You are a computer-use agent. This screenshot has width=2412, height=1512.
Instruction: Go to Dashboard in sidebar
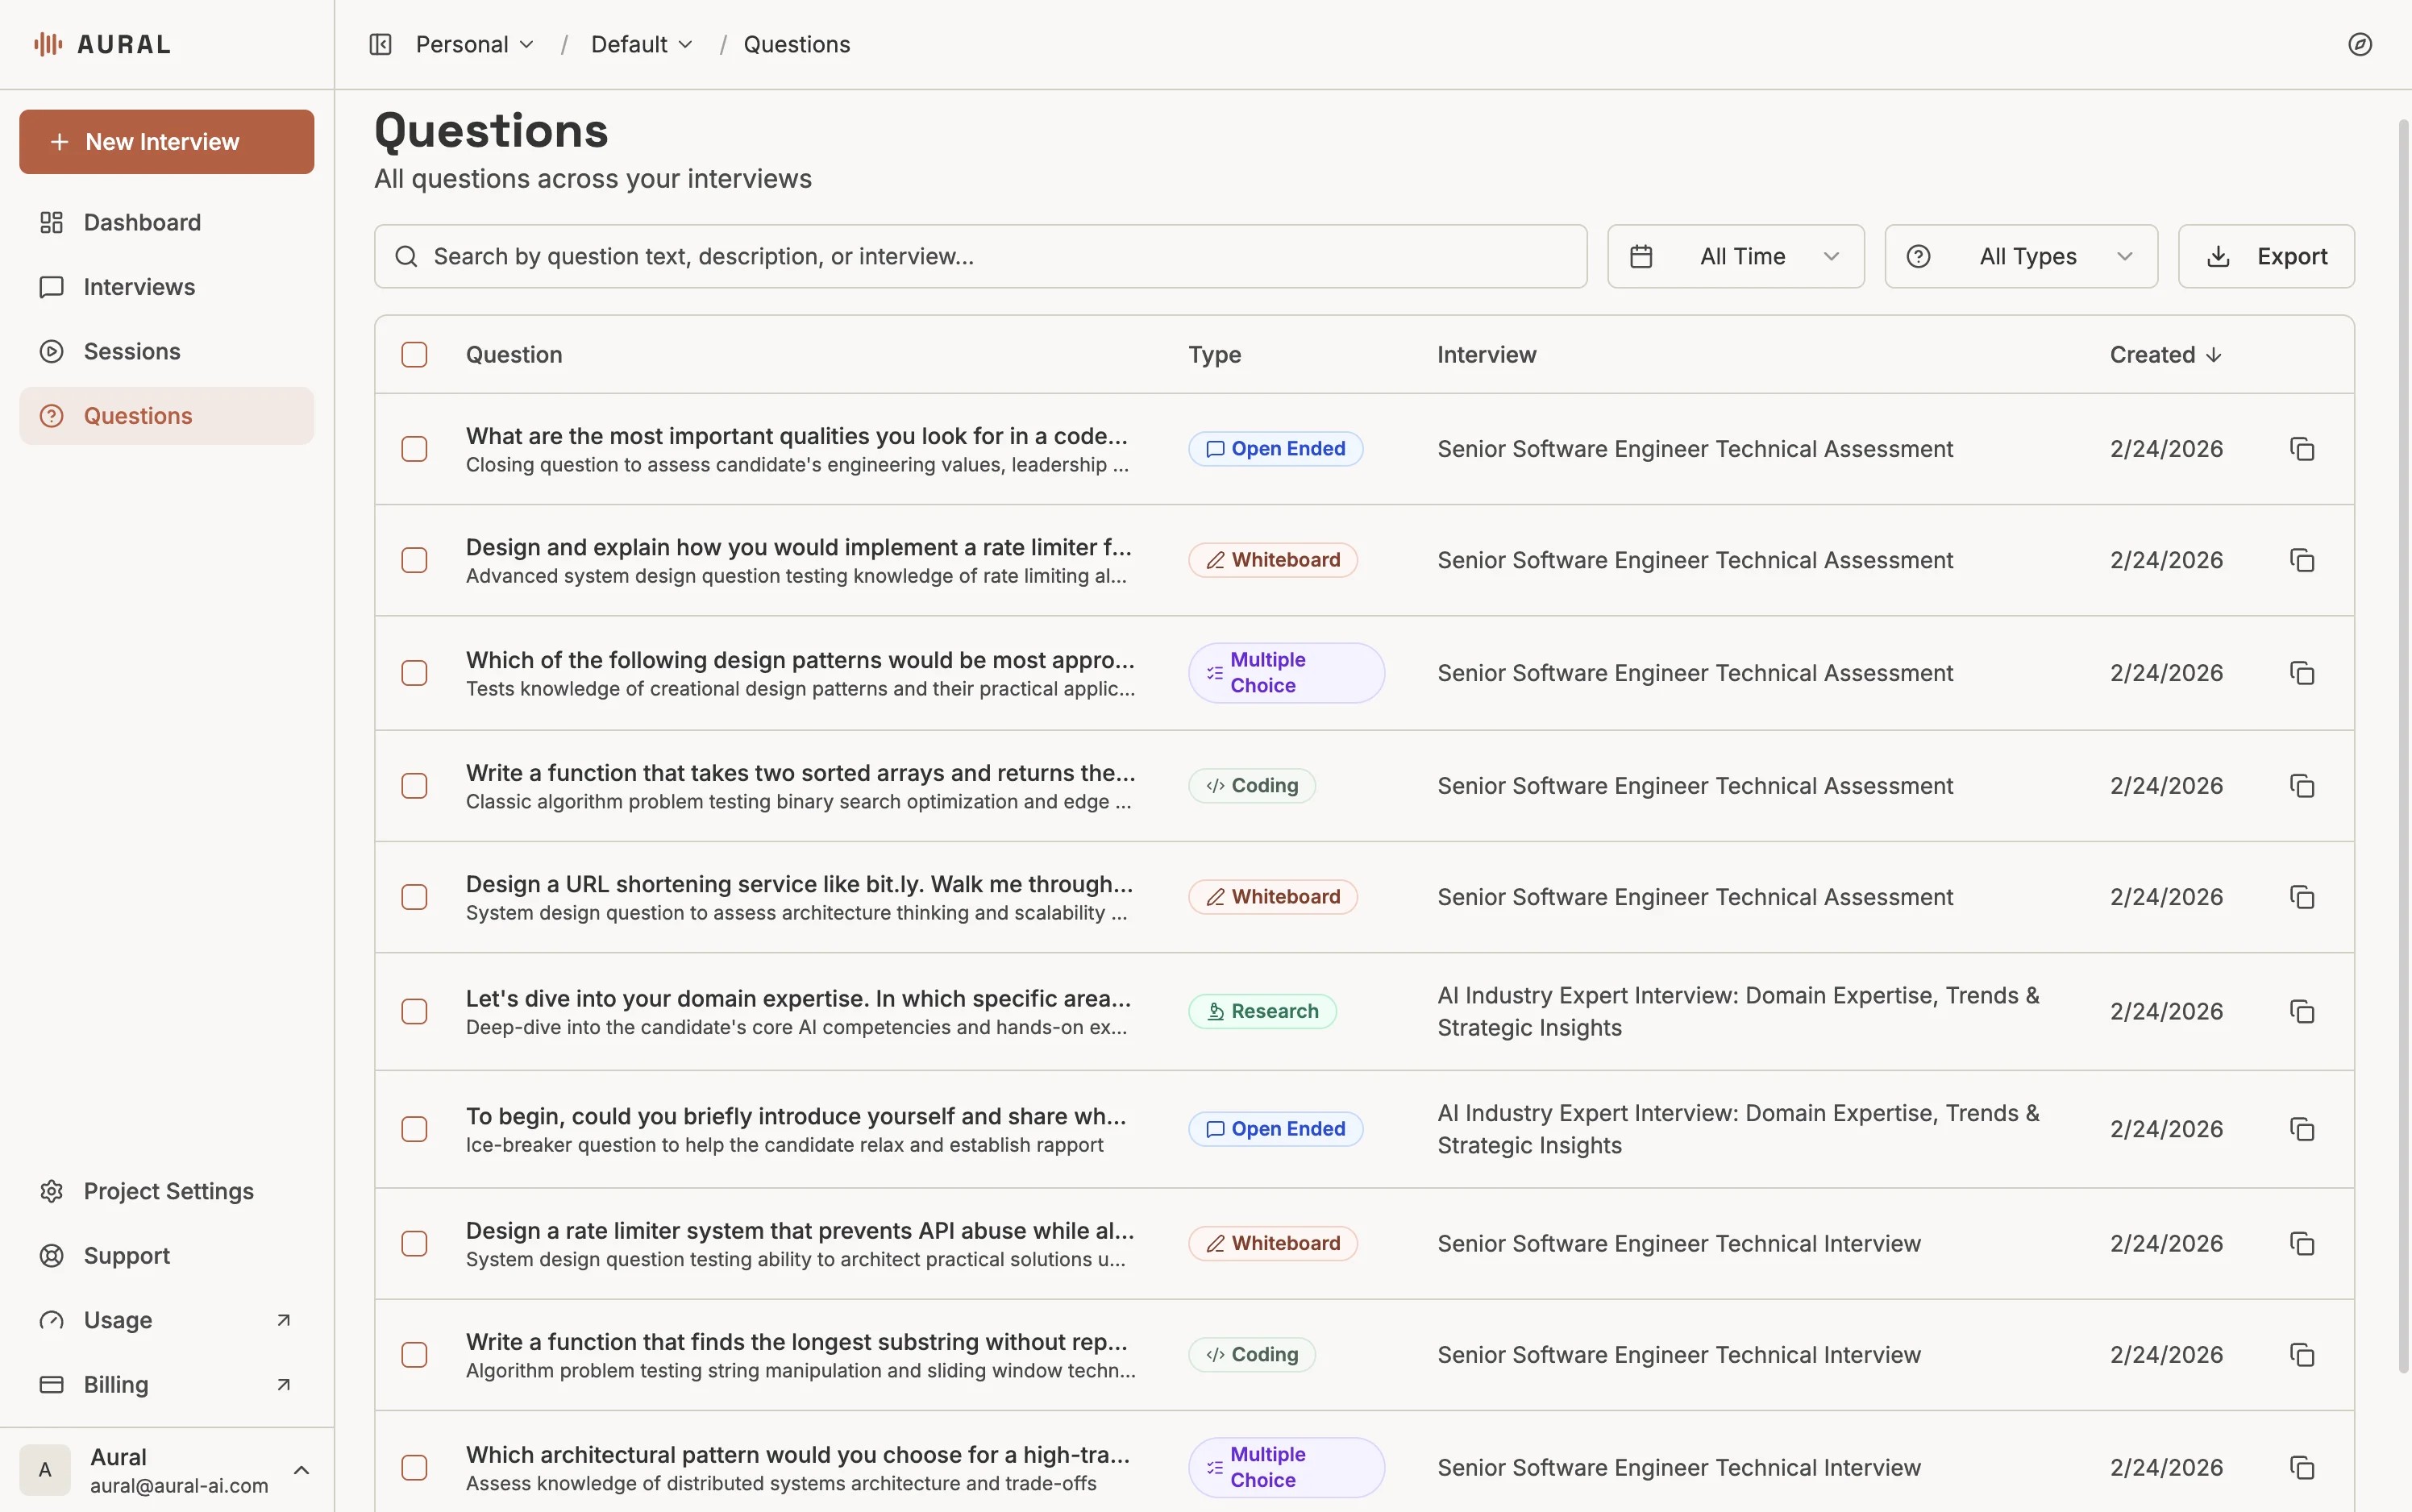point(167,222)
